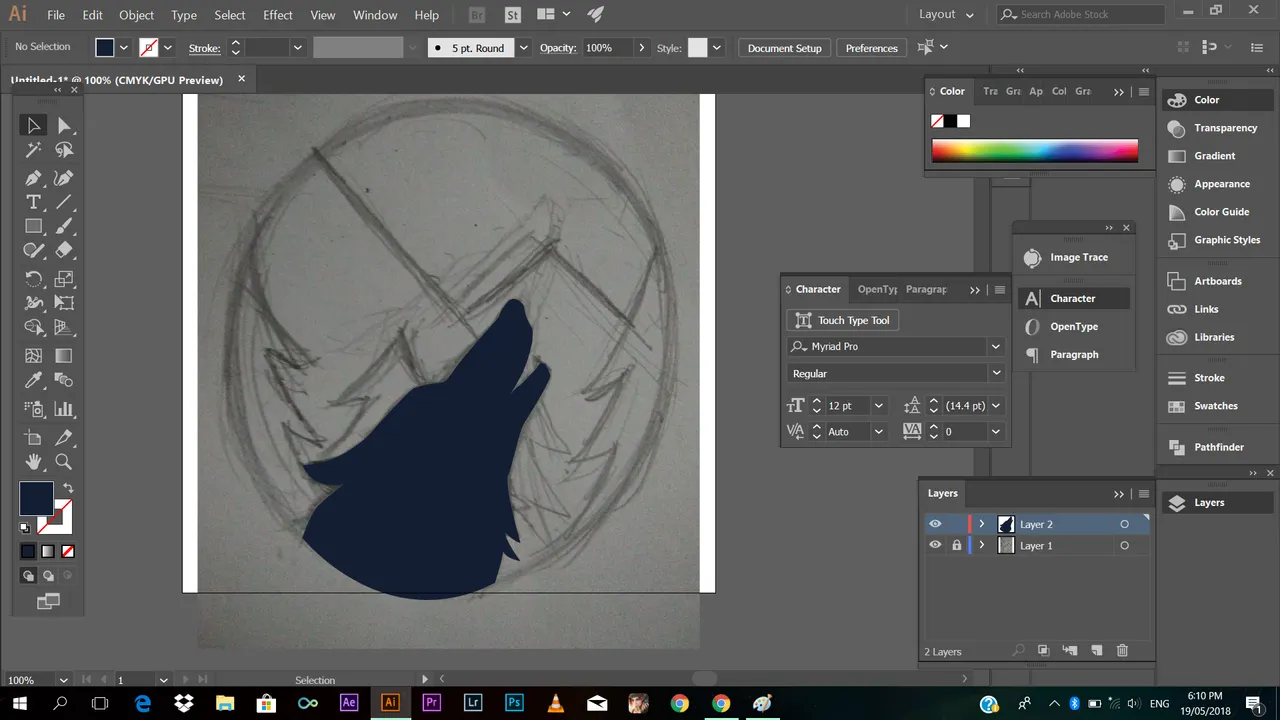Viewport: 1280px width, 720px height.
Task: Select the Pen tool
Action: [x=33, y=178]
